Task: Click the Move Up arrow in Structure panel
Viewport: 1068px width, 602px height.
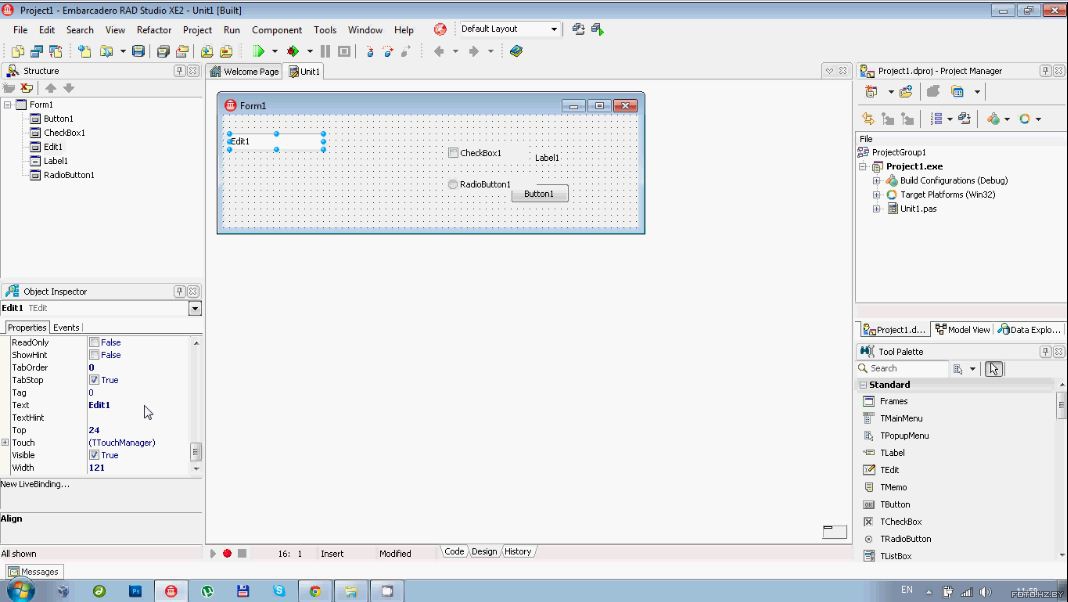Action: tap(51, 88)
